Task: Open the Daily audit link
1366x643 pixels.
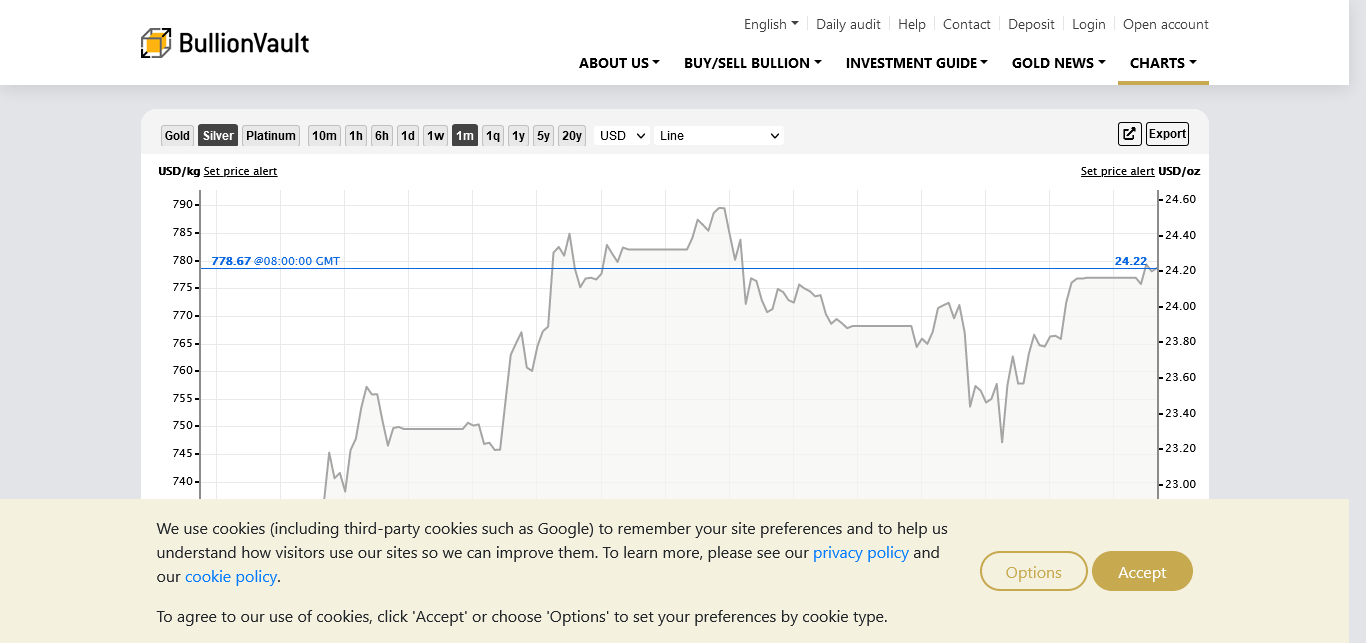Action: pyautogui.click(x=848, y=24)
